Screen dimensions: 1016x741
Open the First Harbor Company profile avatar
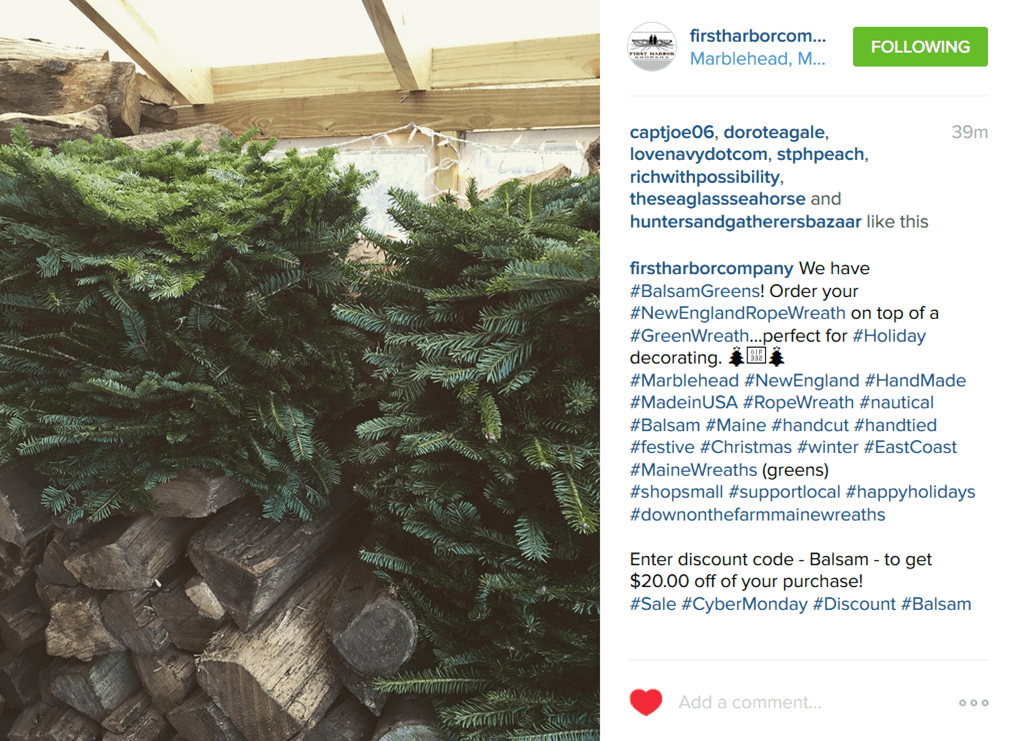[652, 47]
